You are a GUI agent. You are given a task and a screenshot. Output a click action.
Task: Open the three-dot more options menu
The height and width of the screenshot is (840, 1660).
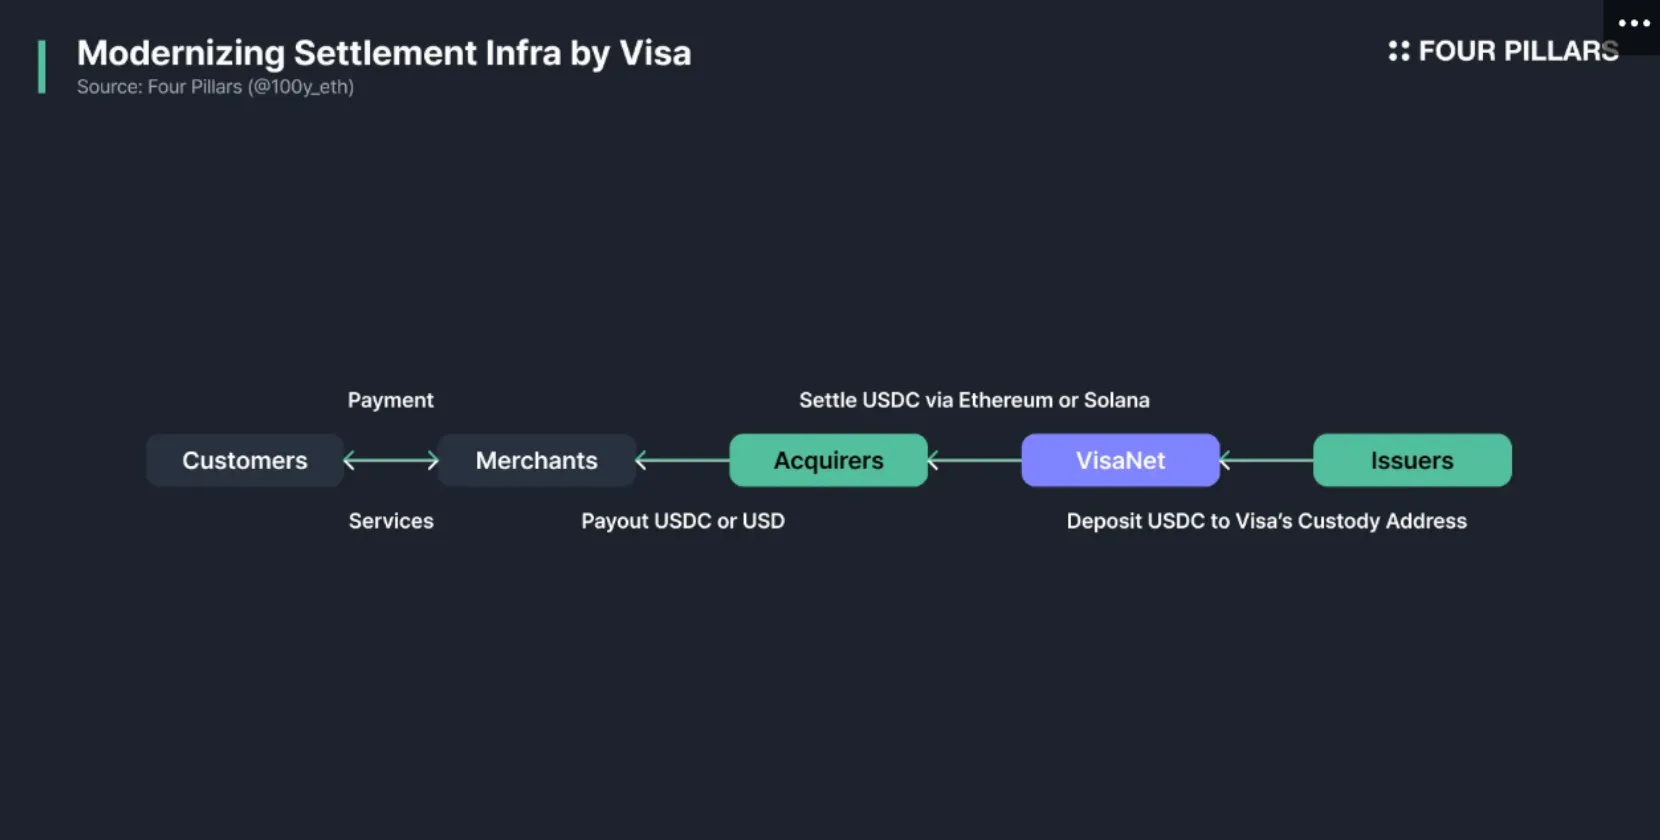[1633, 23]
